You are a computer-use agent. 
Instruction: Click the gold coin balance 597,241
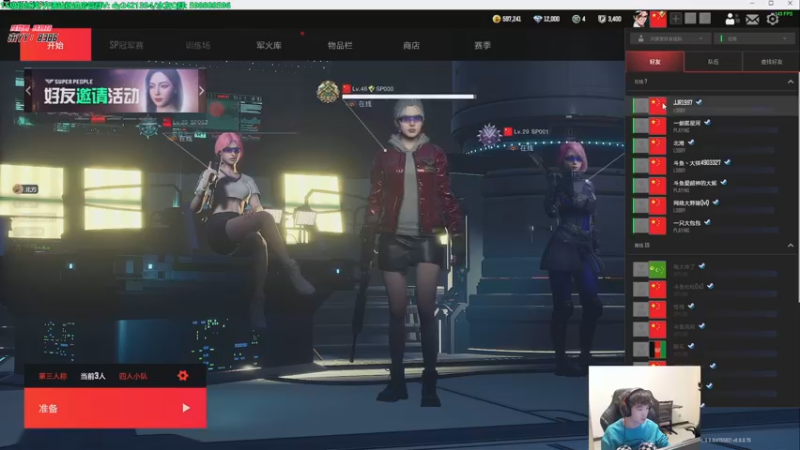pos(507,19)
